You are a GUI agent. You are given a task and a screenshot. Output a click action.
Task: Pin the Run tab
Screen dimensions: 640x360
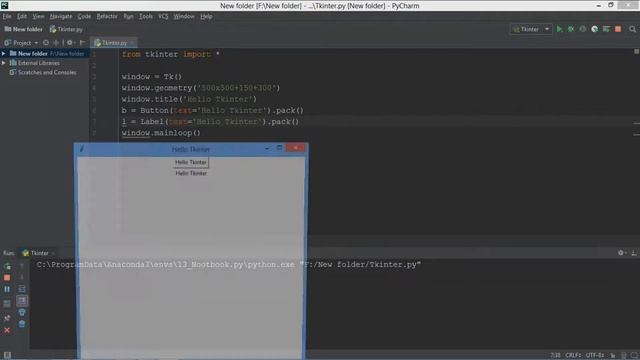(x=7, y=318)
